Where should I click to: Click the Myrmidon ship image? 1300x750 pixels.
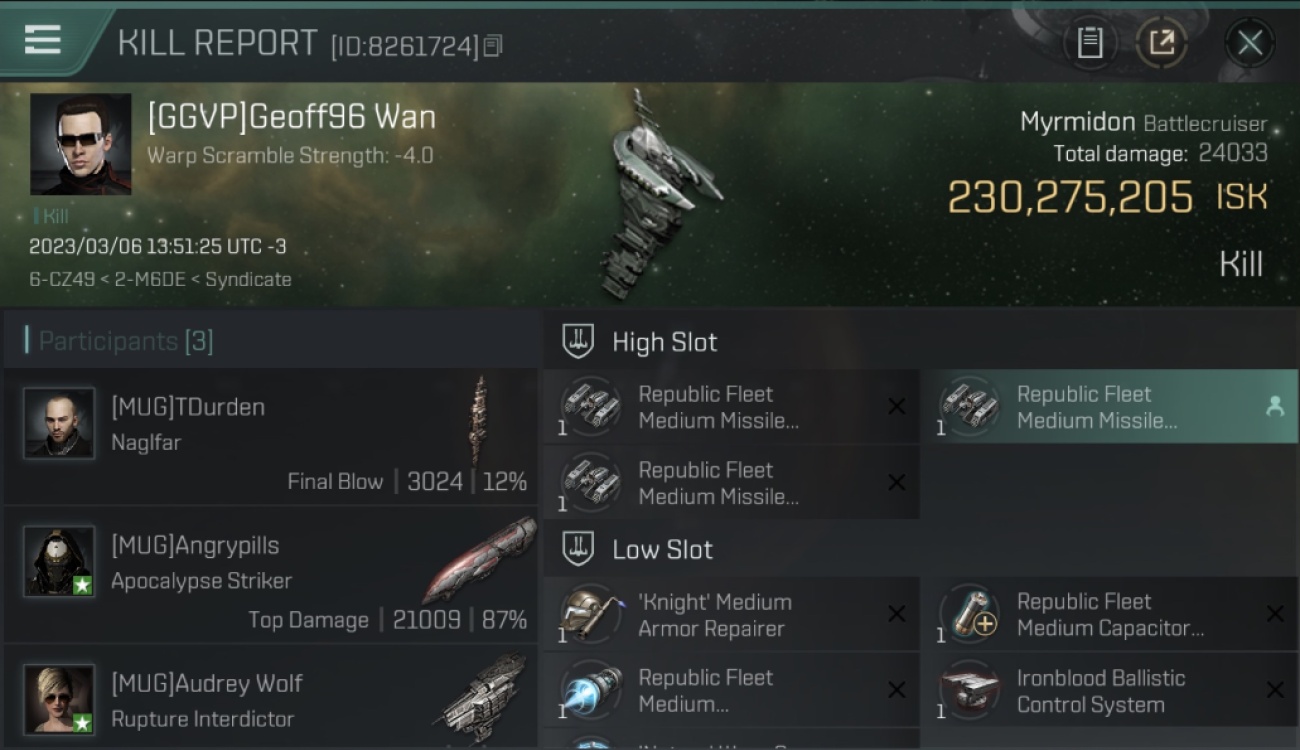(657, 195)
